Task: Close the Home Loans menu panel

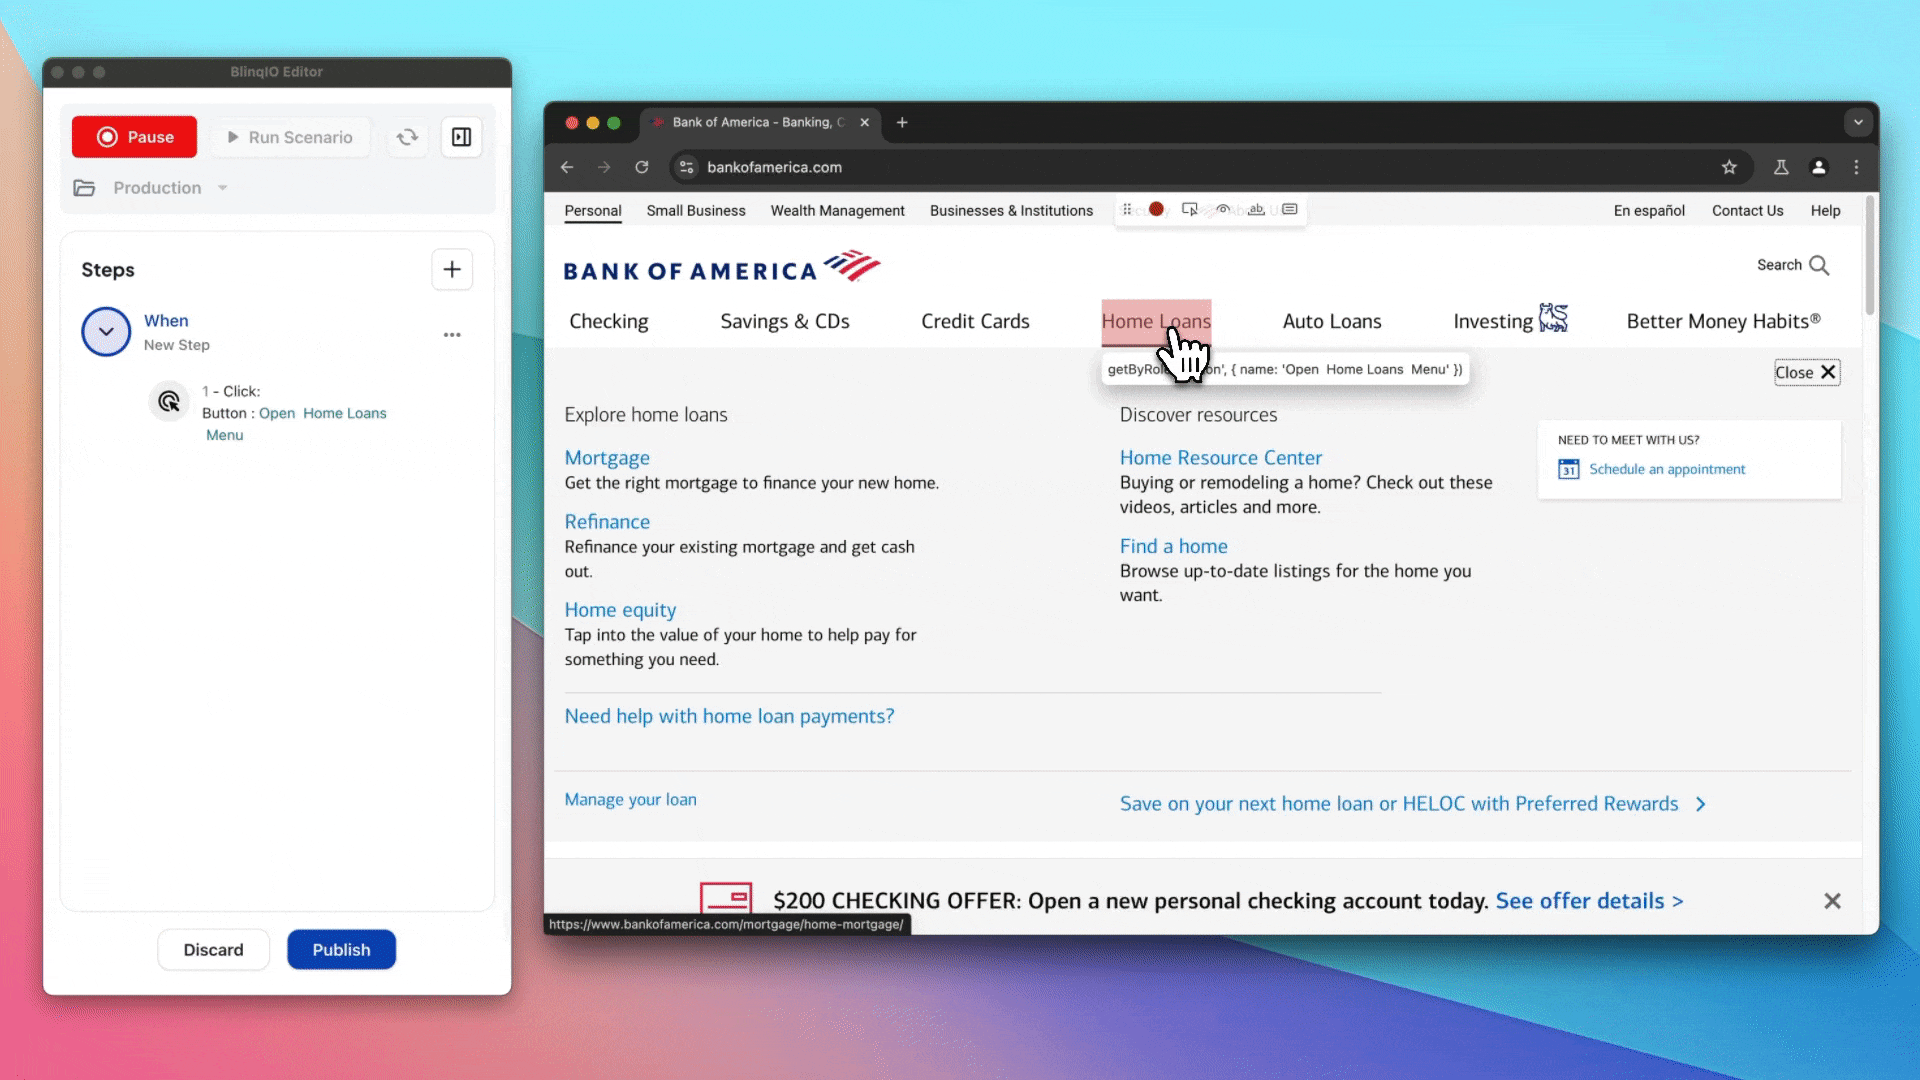Action: (1806, 372)
